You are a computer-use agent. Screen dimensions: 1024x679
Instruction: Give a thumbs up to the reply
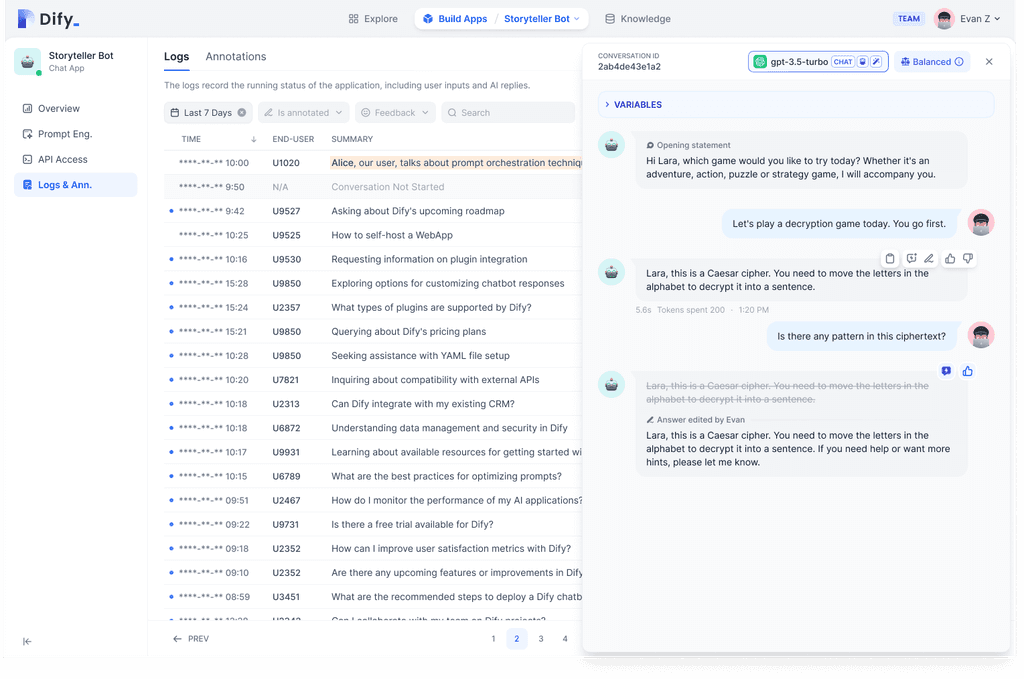[951, 257]
